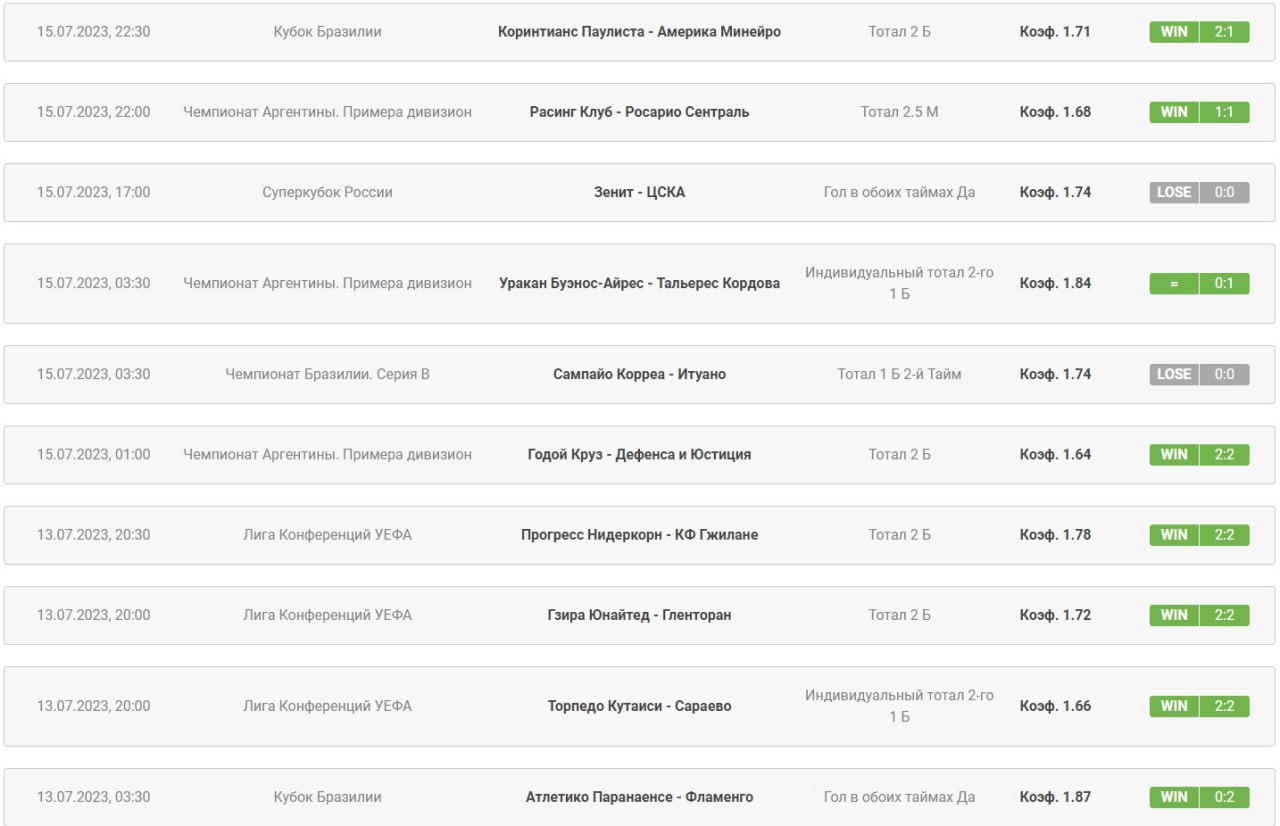The height and width of the screenshot is (826, 1280).
Task: Open the Торпедо Кутаиси - Сараево match
Action: [639, 706]
